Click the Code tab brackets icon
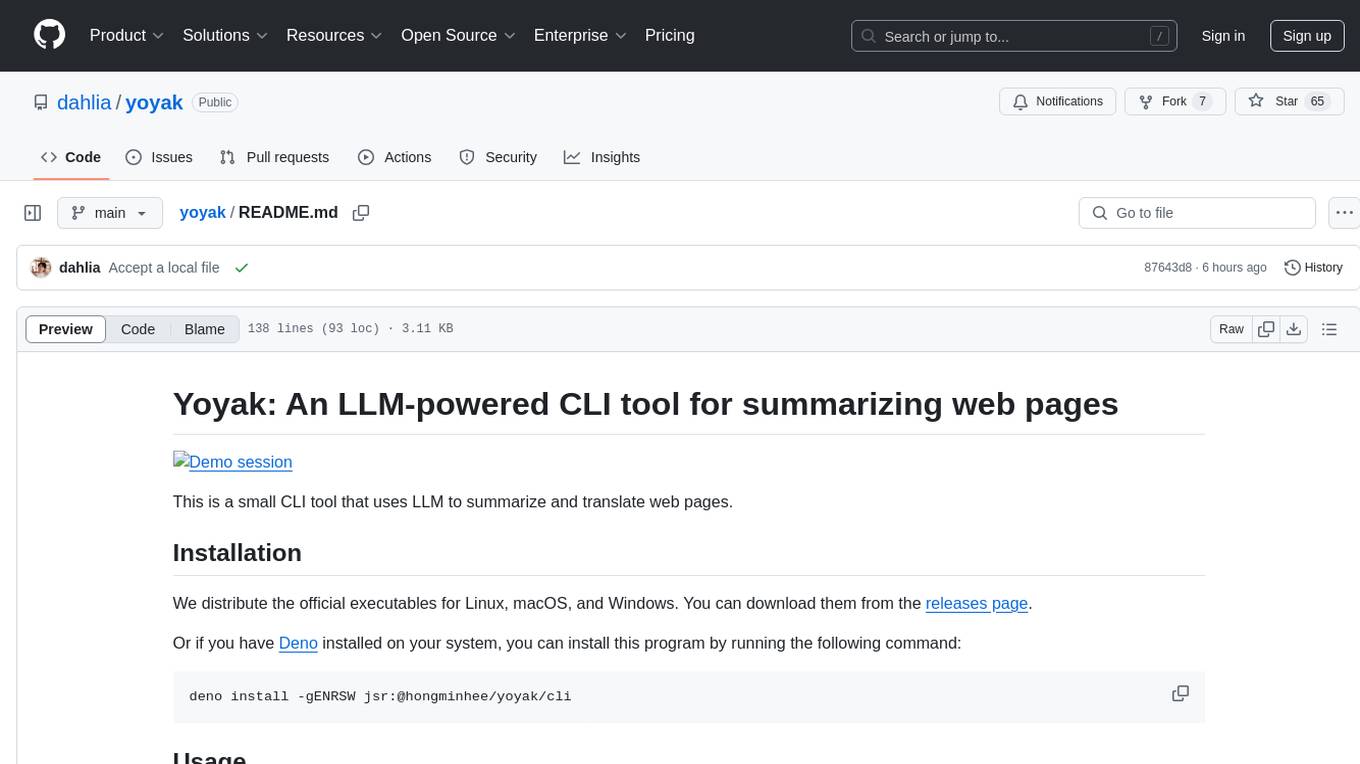Screen dimensions: 1360x764 (x=49, y=157)
